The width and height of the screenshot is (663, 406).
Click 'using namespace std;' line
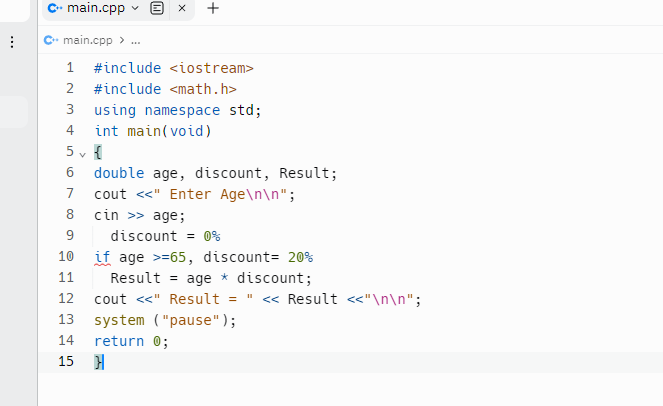(x=178, y=110)
